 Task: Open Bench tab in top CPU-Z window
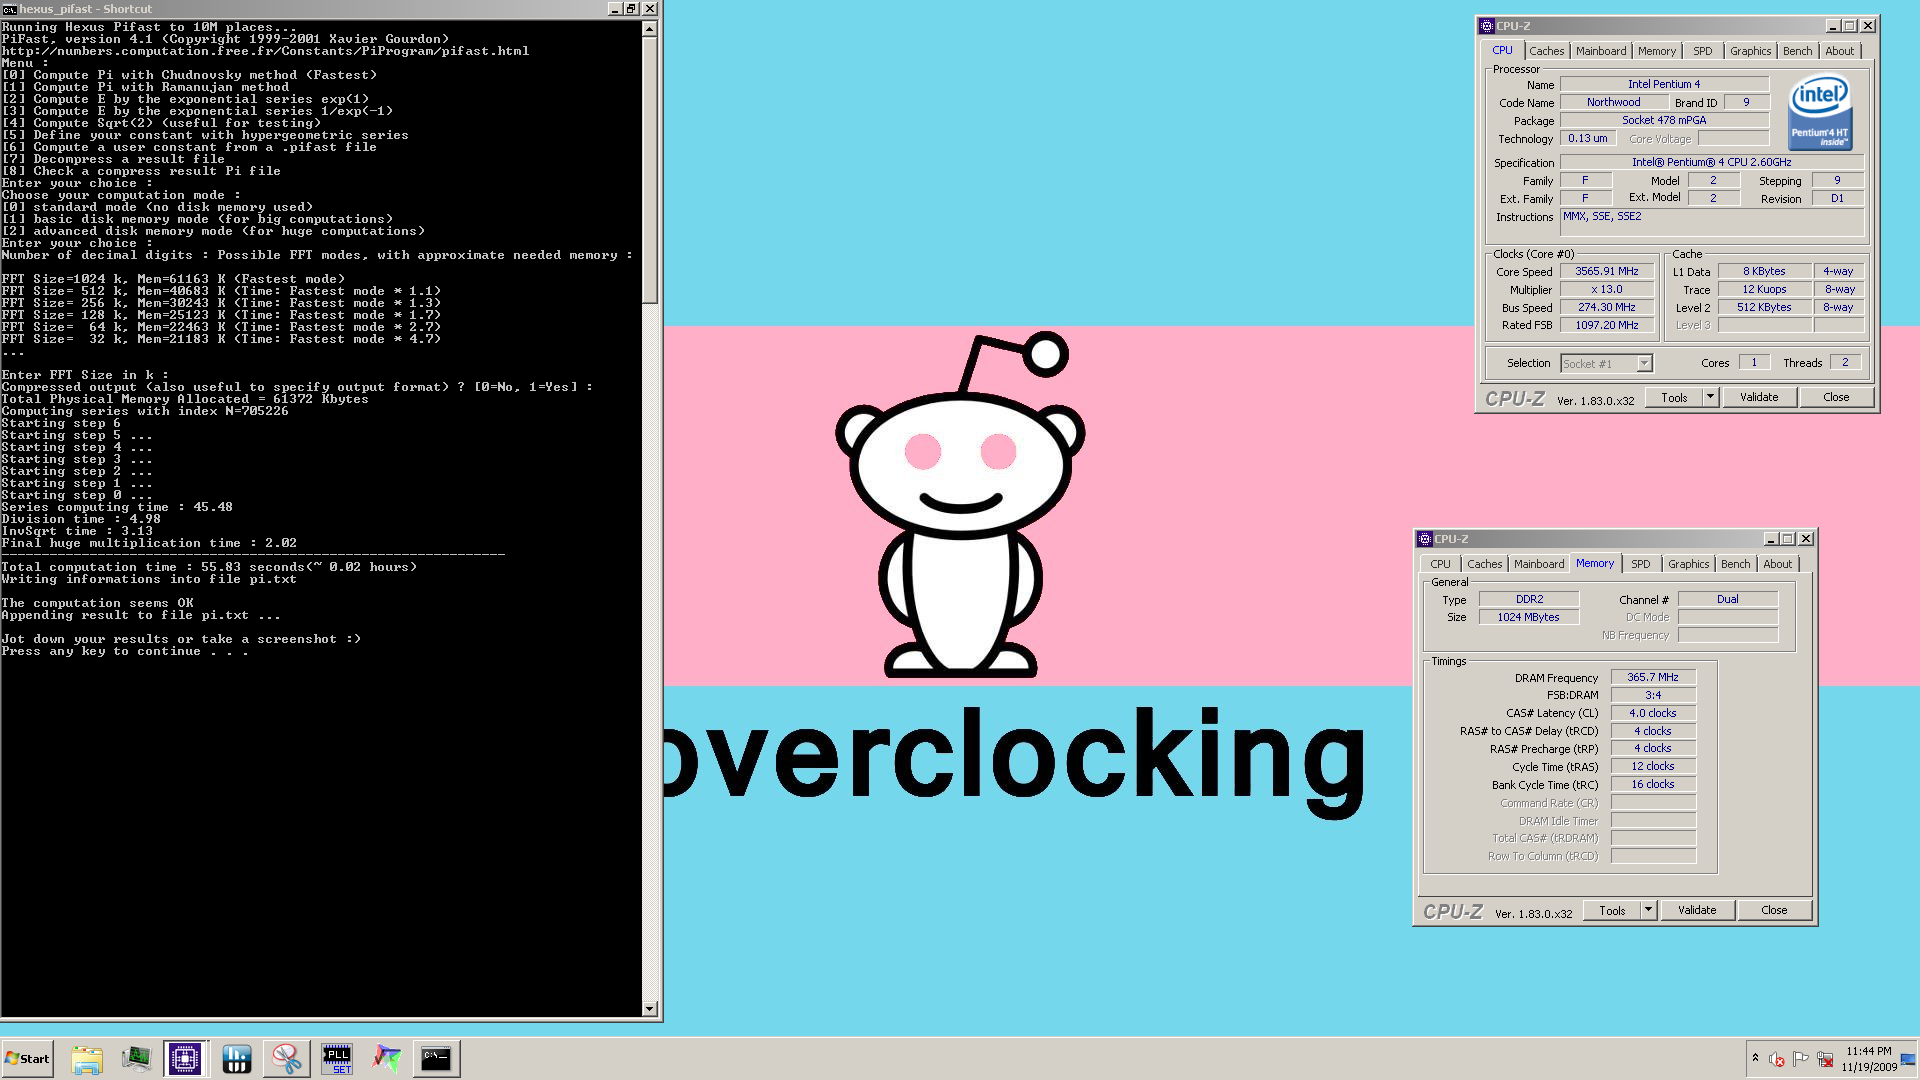(1797, 51)
